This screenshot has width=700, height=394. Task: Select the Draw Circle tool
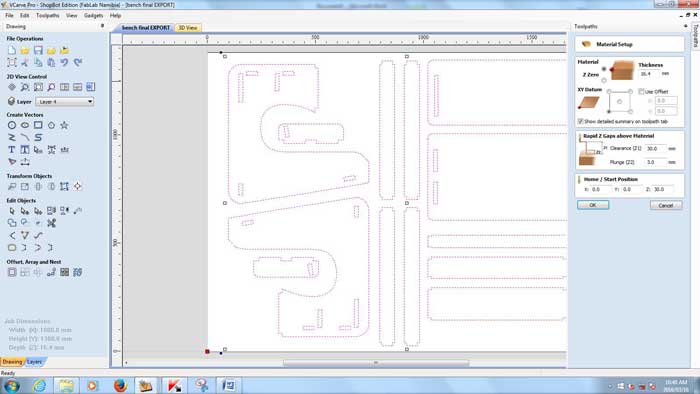(x=12, y=125)
